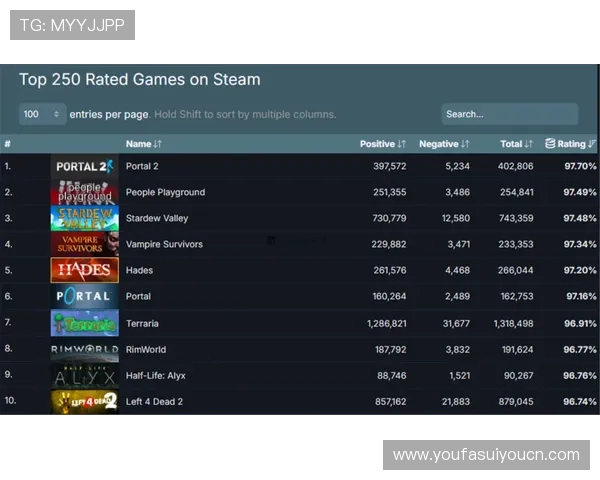This screenshot has height=480, width=600.
Task: Select the 97.49% rating cell
Action: click(x=580, y=192)
